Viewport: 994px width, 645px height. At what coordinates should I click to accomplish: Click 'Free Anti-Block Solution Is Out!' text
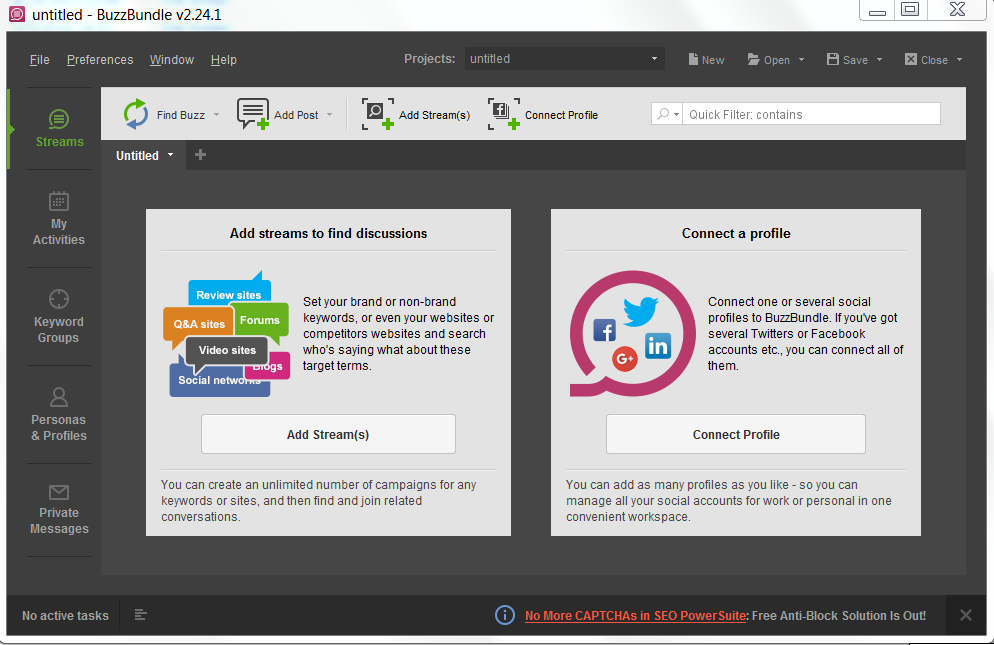coord(839,615)
